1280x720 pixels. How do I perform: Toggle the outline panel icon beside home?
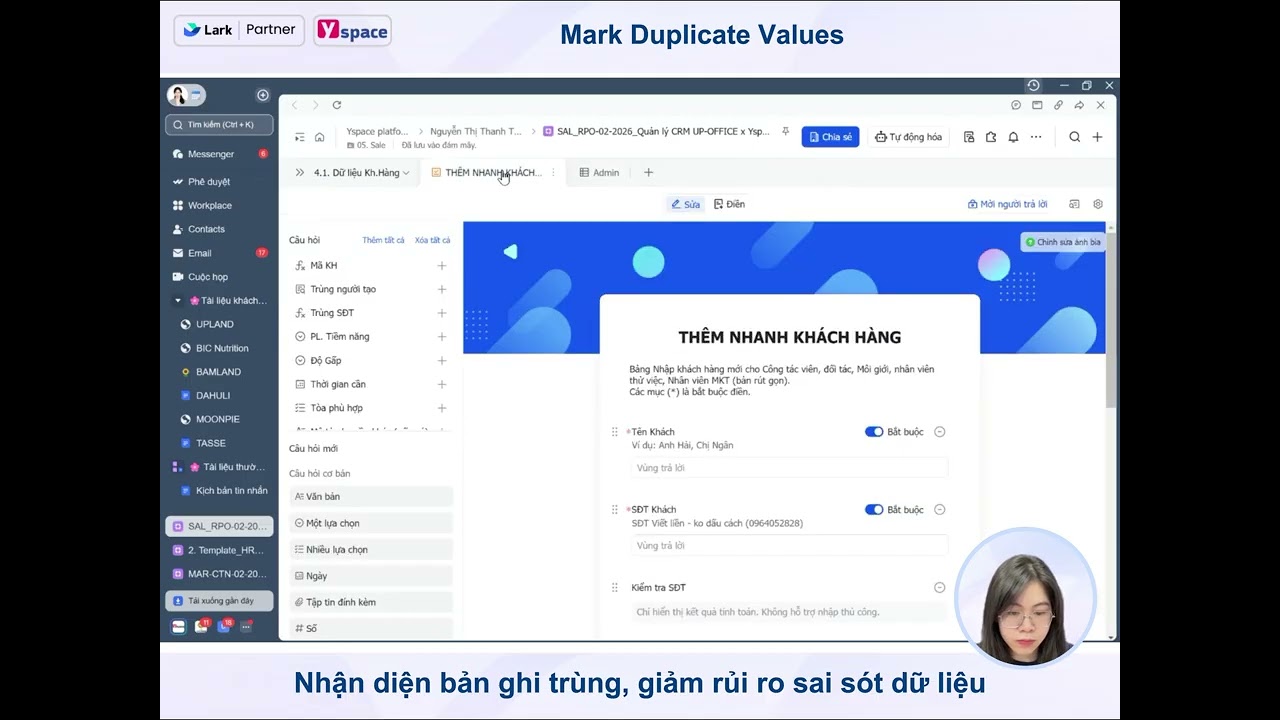point(299,137)
